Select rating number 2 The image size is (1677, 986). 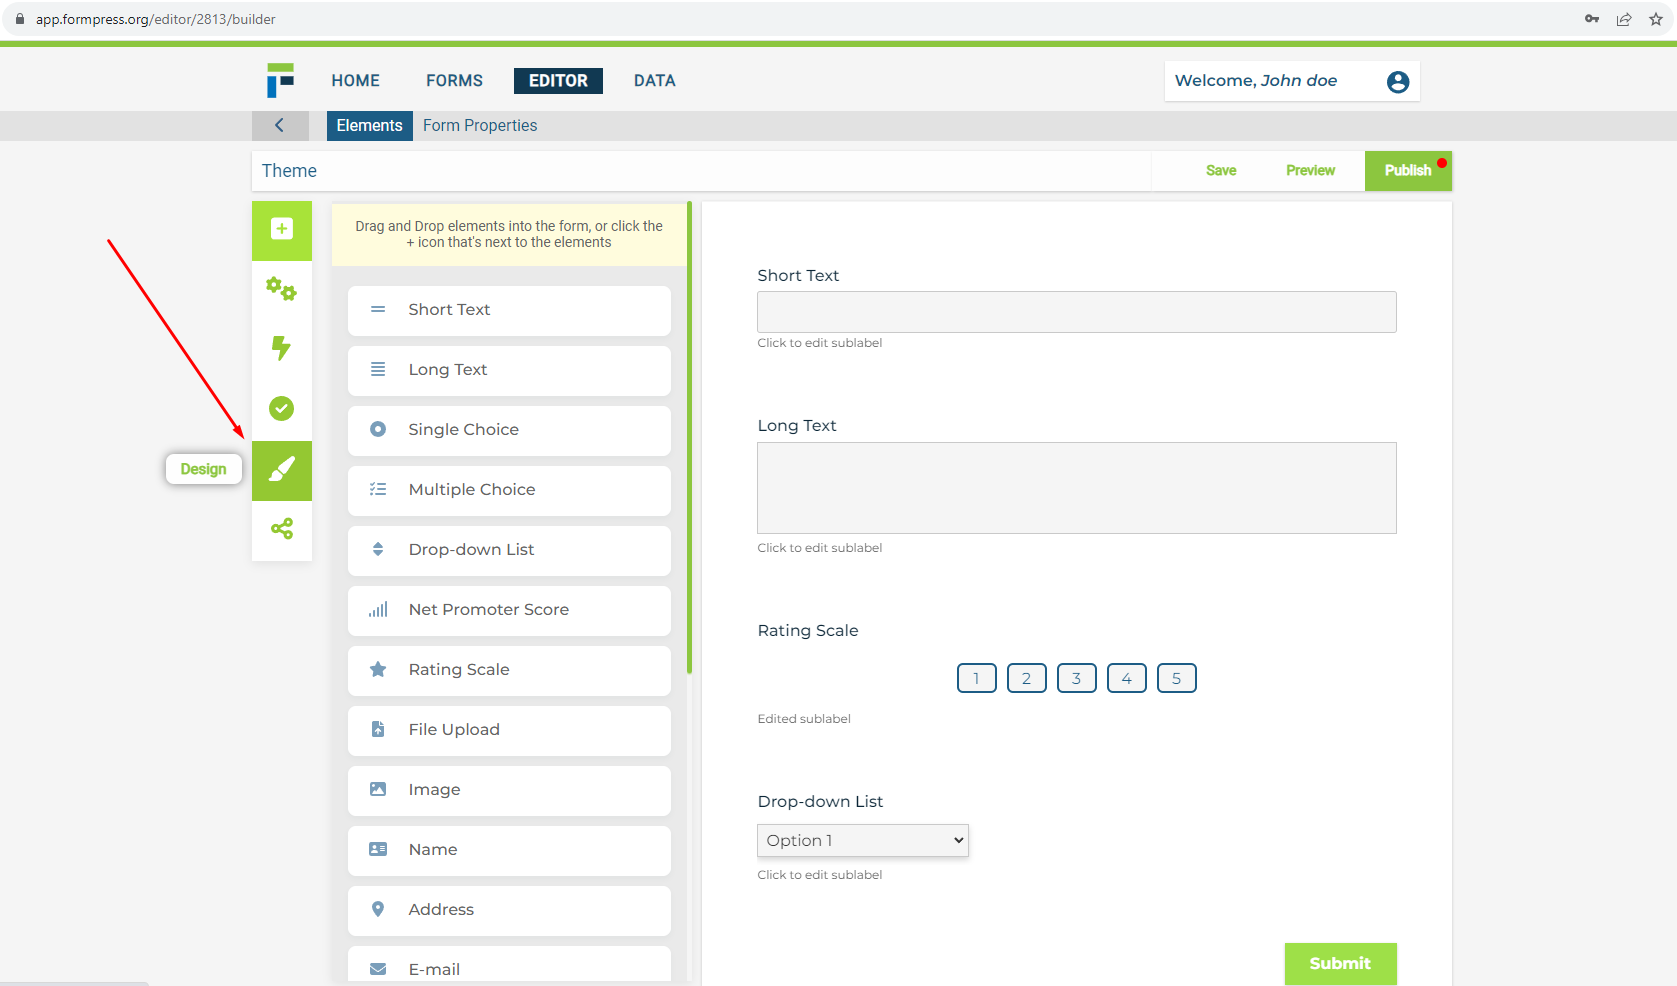[1026, 678]
